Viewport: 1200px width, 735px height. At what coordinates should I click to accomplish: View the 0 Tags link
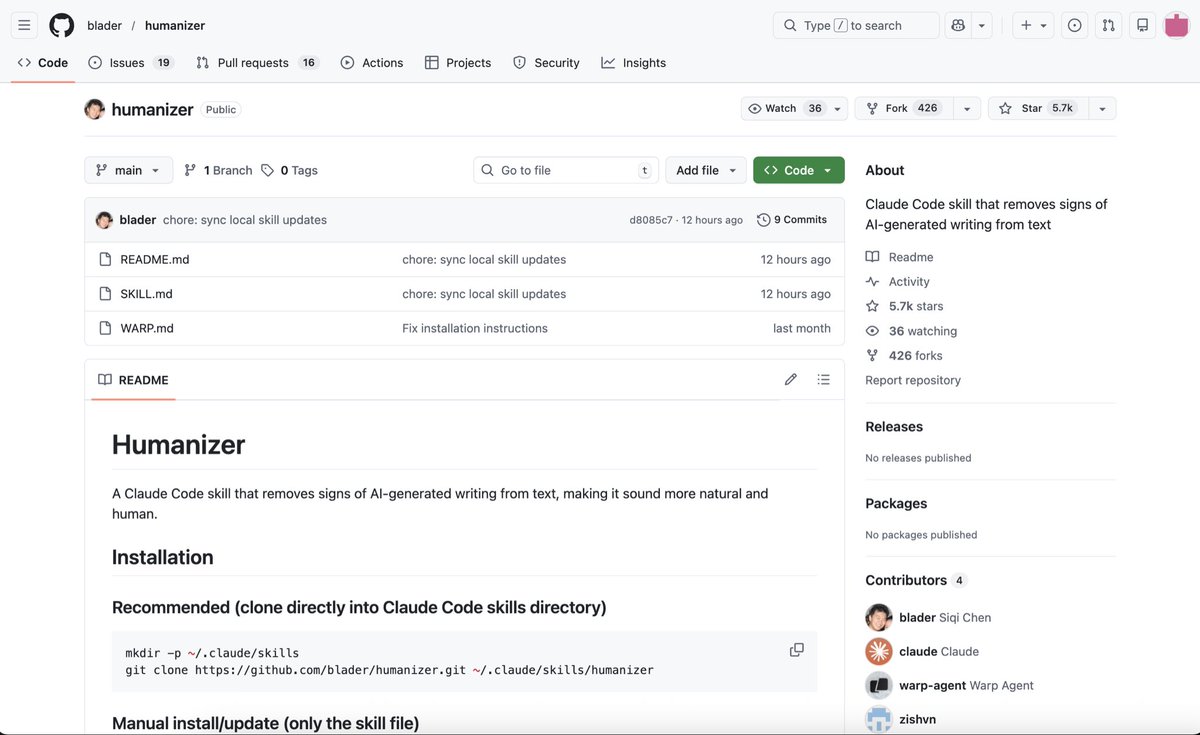[x=290, y=170]
